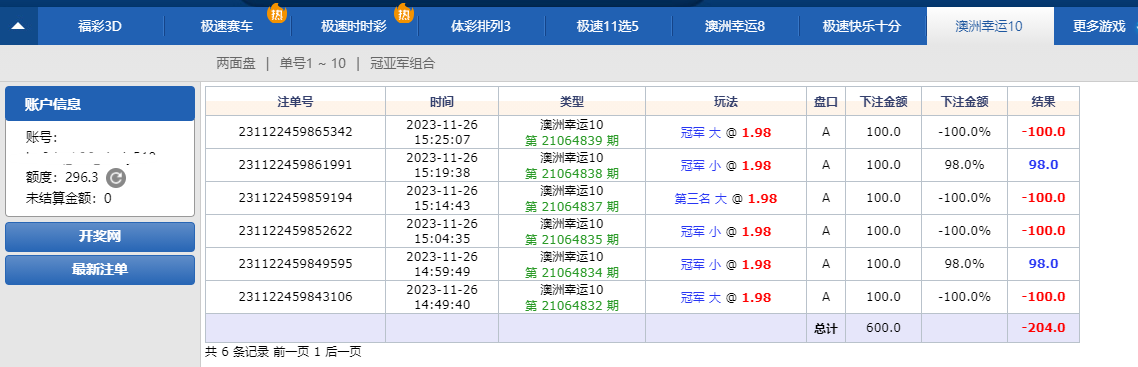Collapse the game menu with the up-arrow button
This screenshot has height=367, width=1138.
point(18,27)
